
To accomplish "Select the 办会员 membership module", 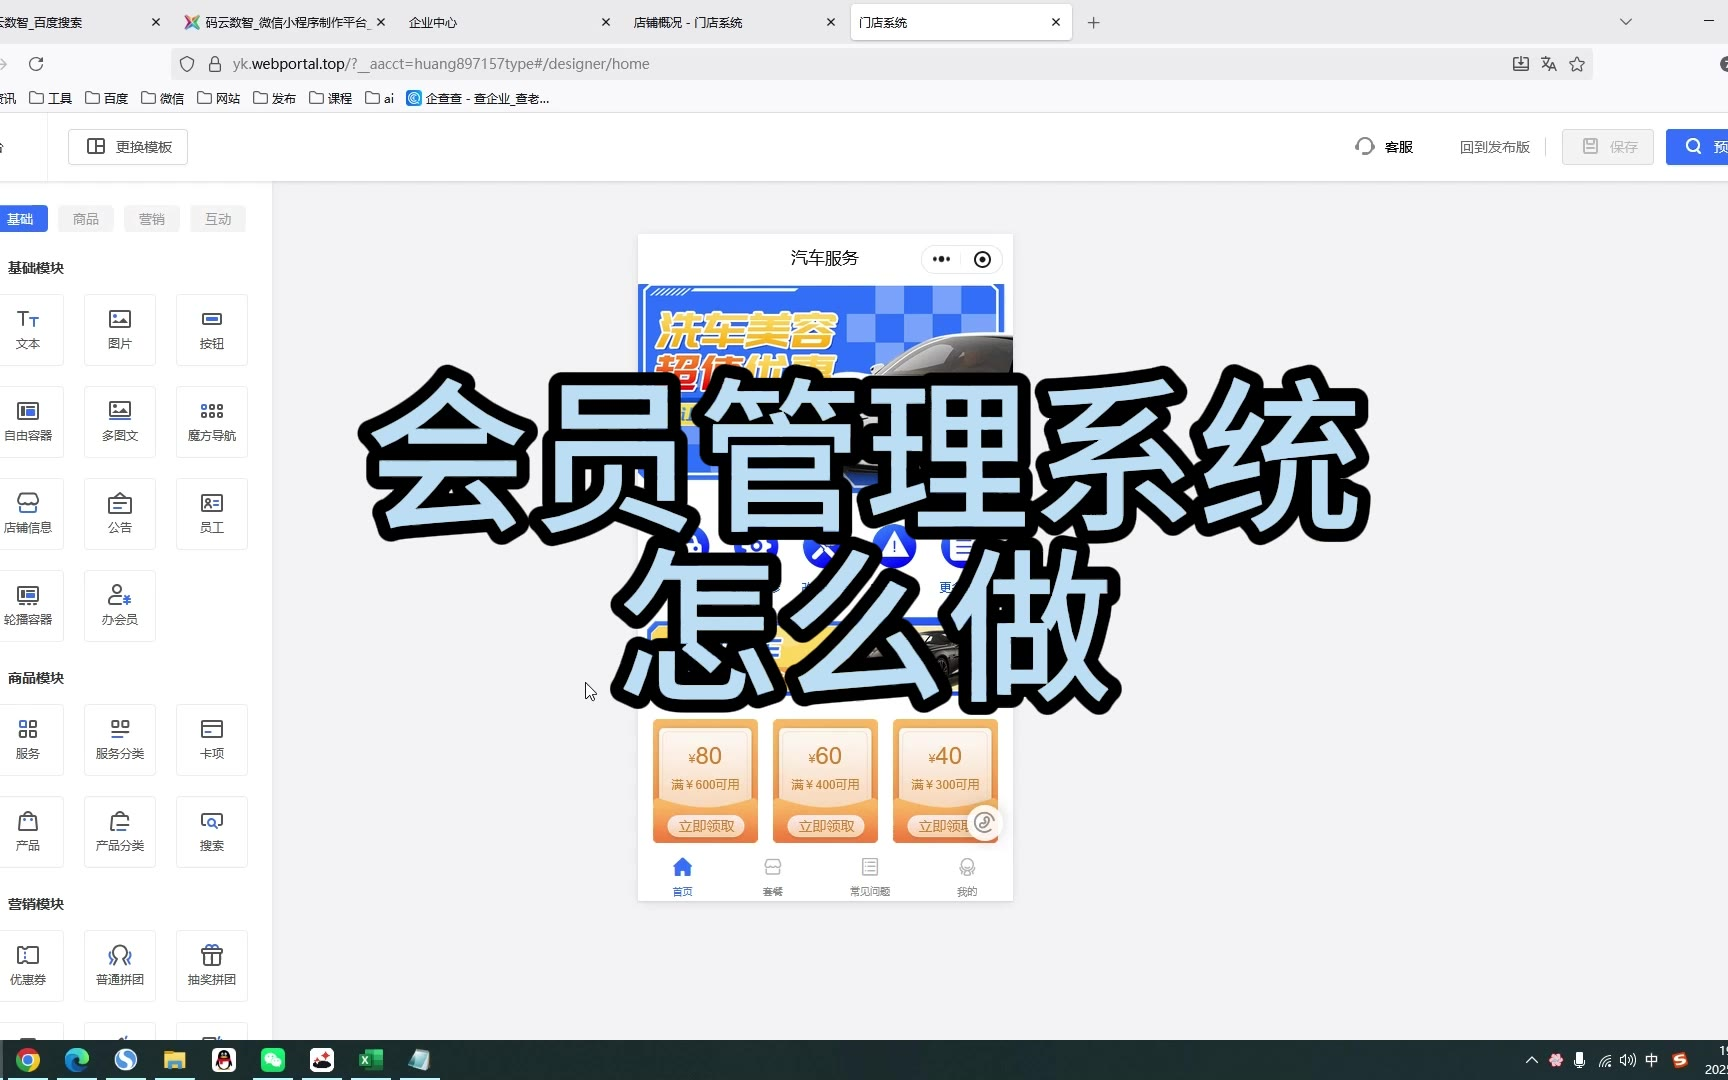I will pyautogui.click(x=120, y=605).
